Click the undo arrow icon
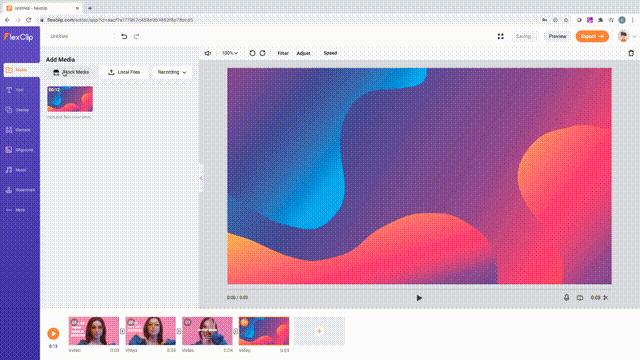This screenshot has height=360, width=640. click(x=124, y=36)
